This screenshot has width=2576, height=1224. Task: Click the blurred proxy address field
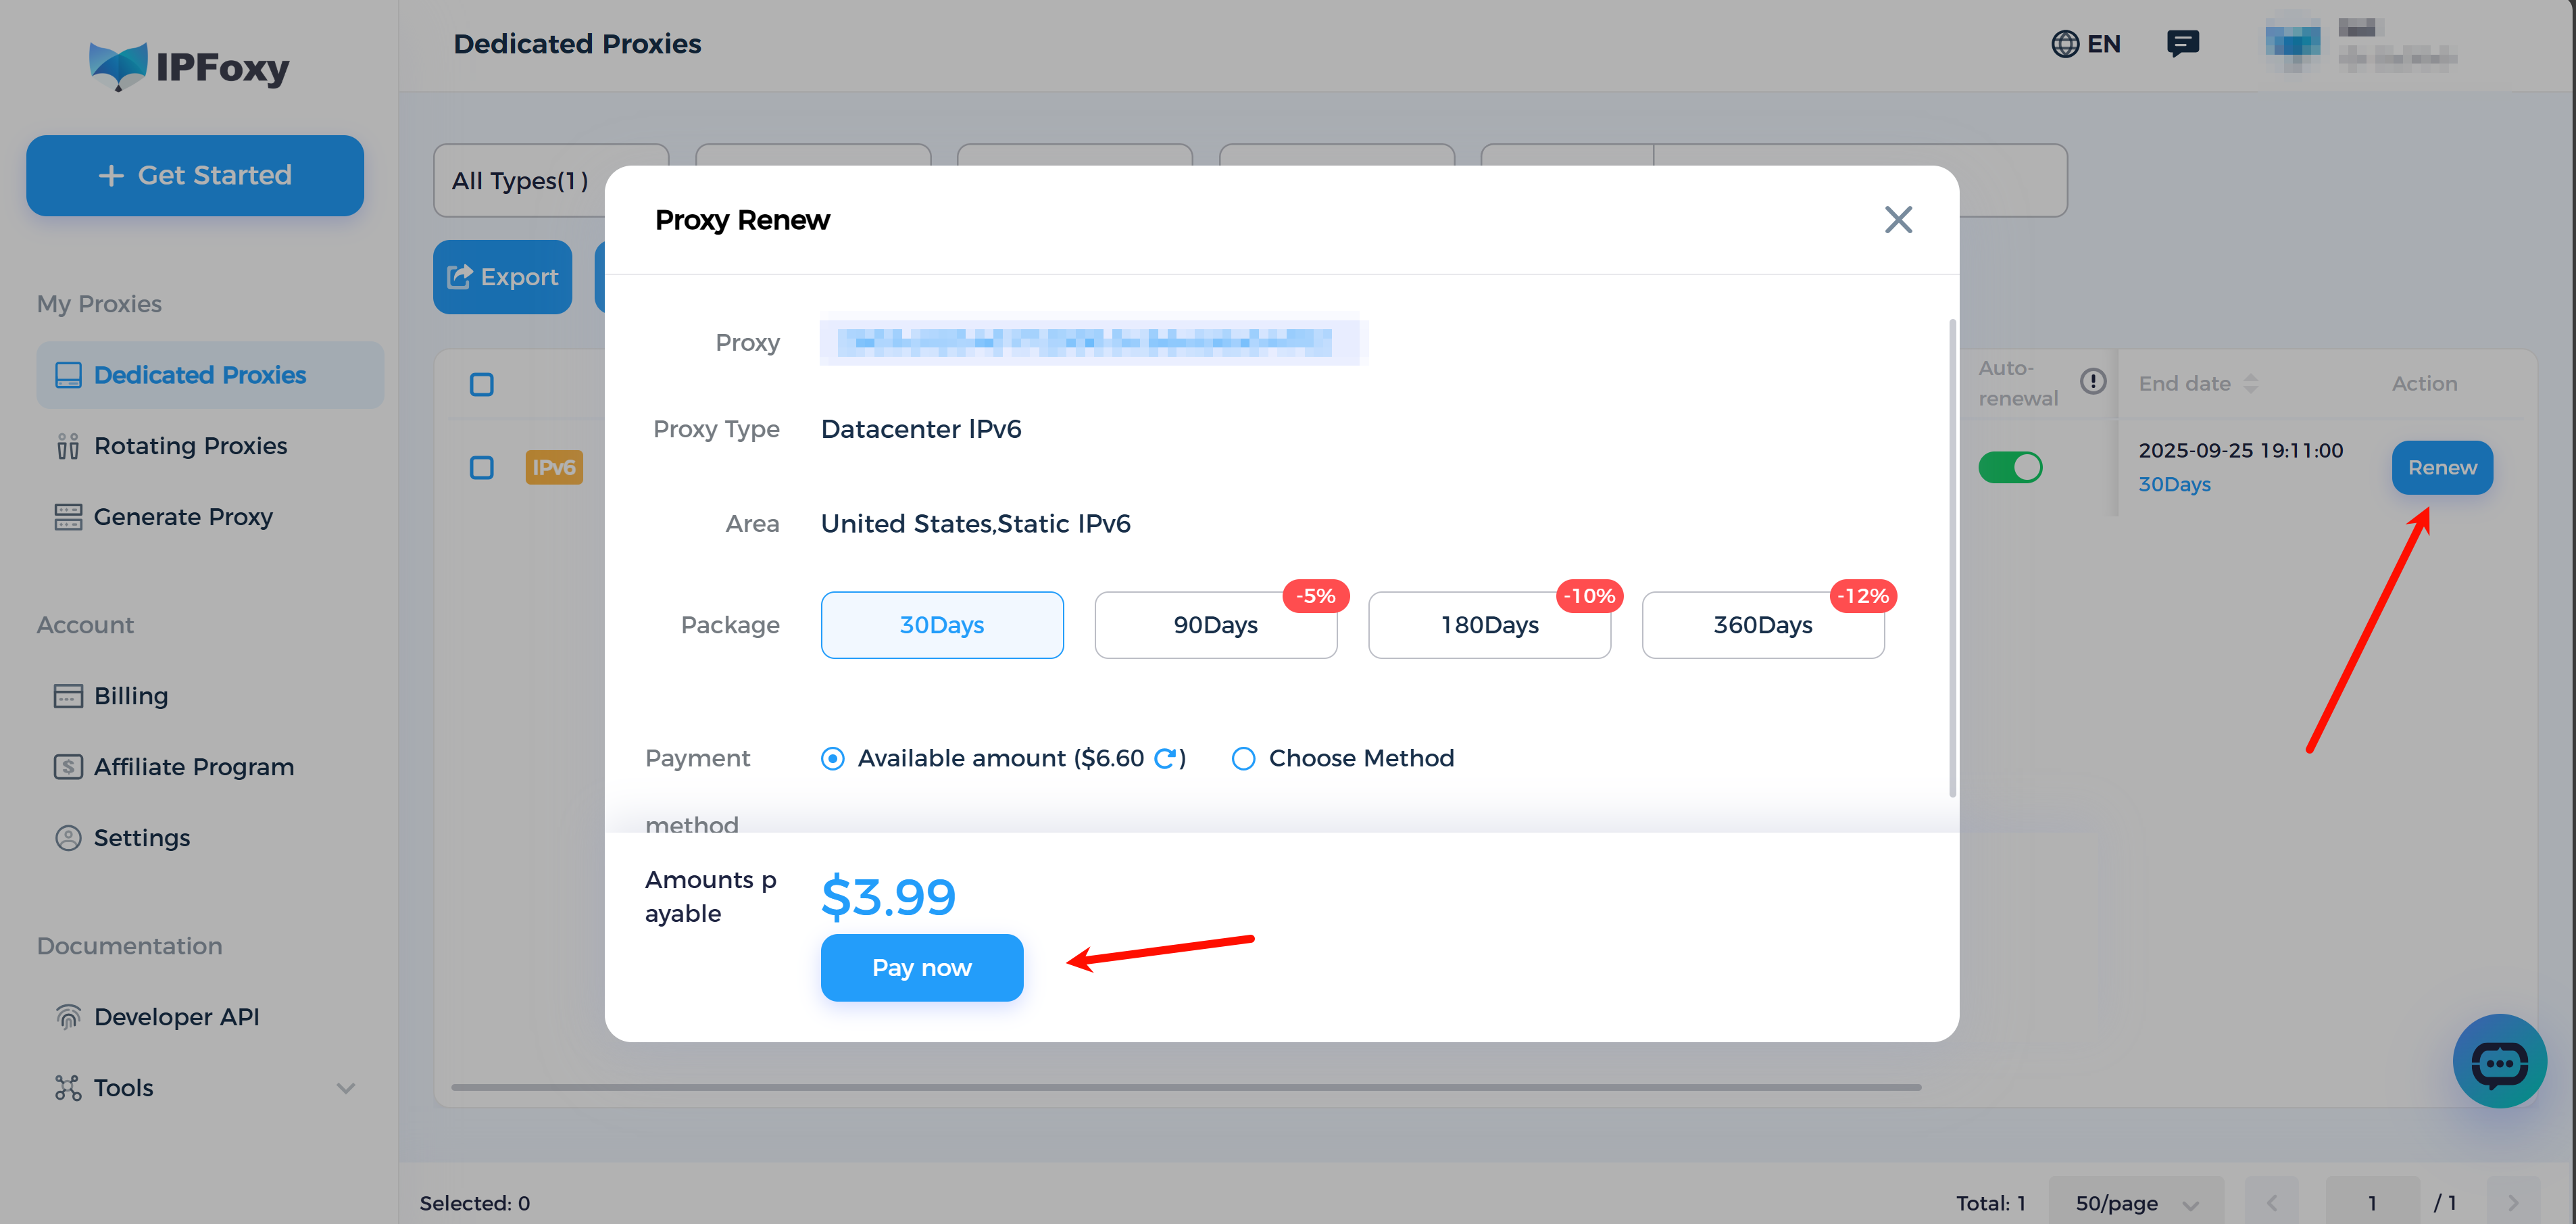1094,342
